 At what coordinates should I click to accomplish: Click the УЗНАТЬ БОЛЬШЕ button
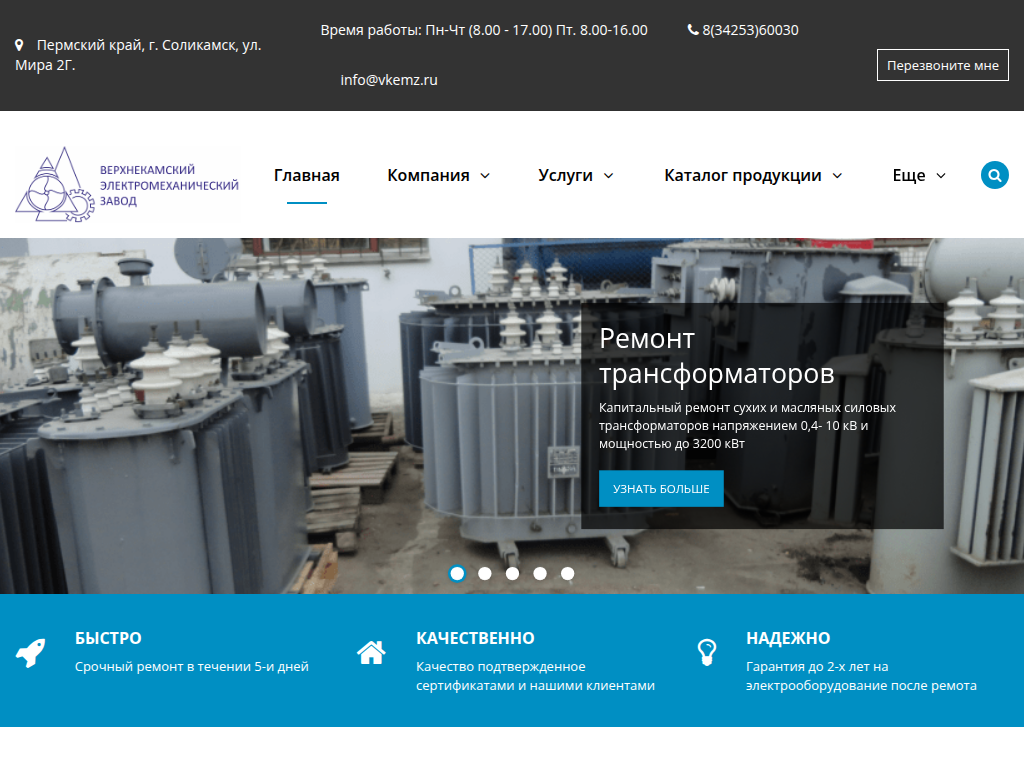pyautogui.click(x=661, y=488)
